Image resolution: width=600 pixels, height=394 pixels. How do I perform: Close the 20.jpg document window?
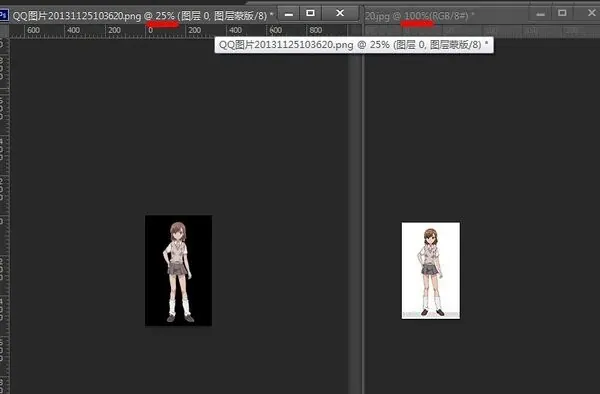coord(592,13)
